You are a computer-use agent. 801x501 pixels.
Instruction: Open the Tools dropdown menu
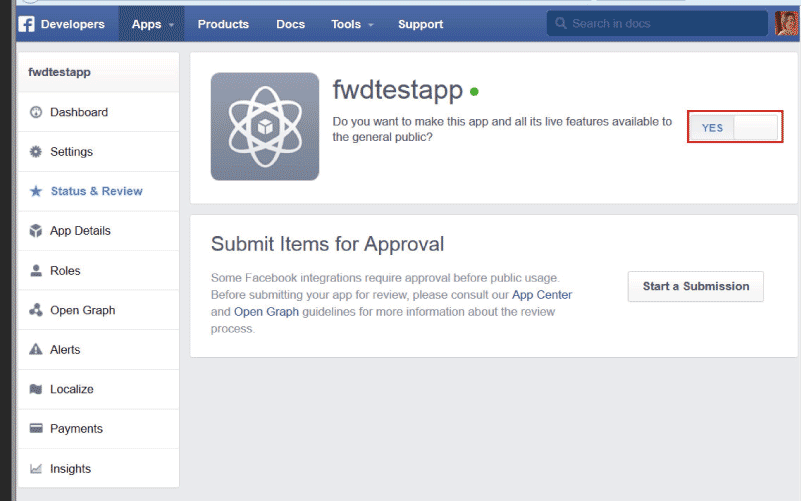pyautogui.click(x=352, y=24)
